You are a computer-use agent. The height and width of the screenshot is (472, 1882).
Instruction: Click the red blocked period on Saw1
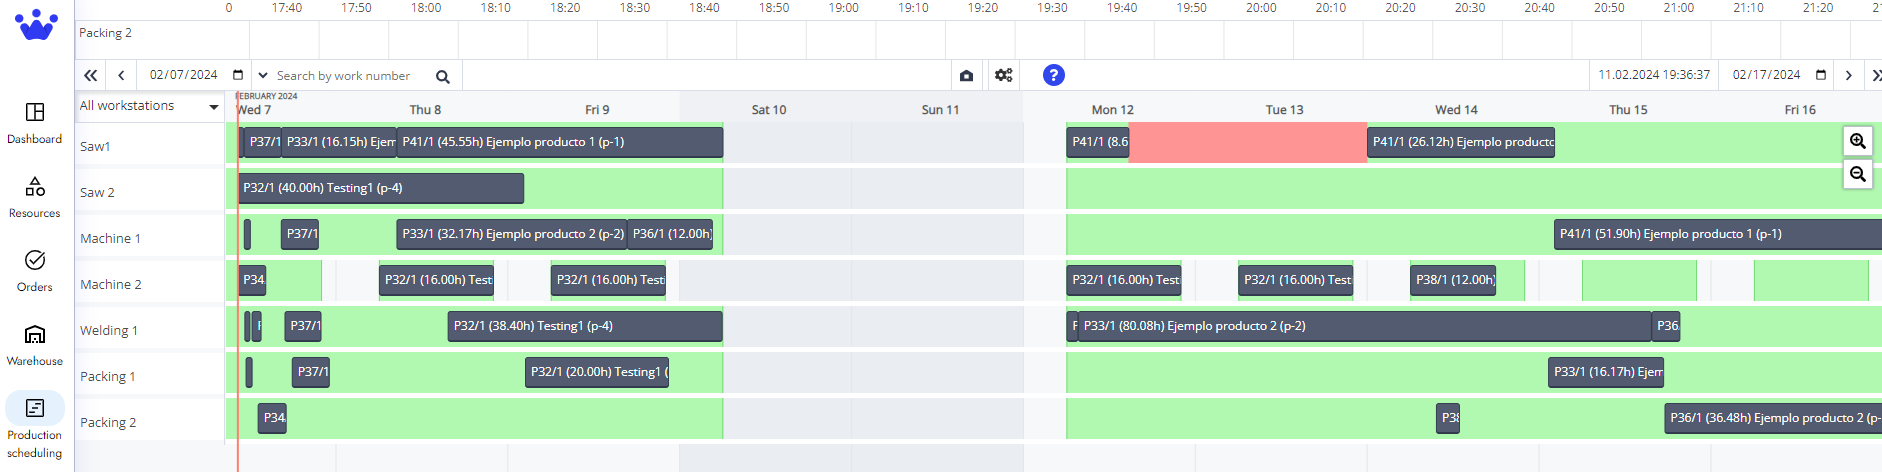(x=1247, y=142)
